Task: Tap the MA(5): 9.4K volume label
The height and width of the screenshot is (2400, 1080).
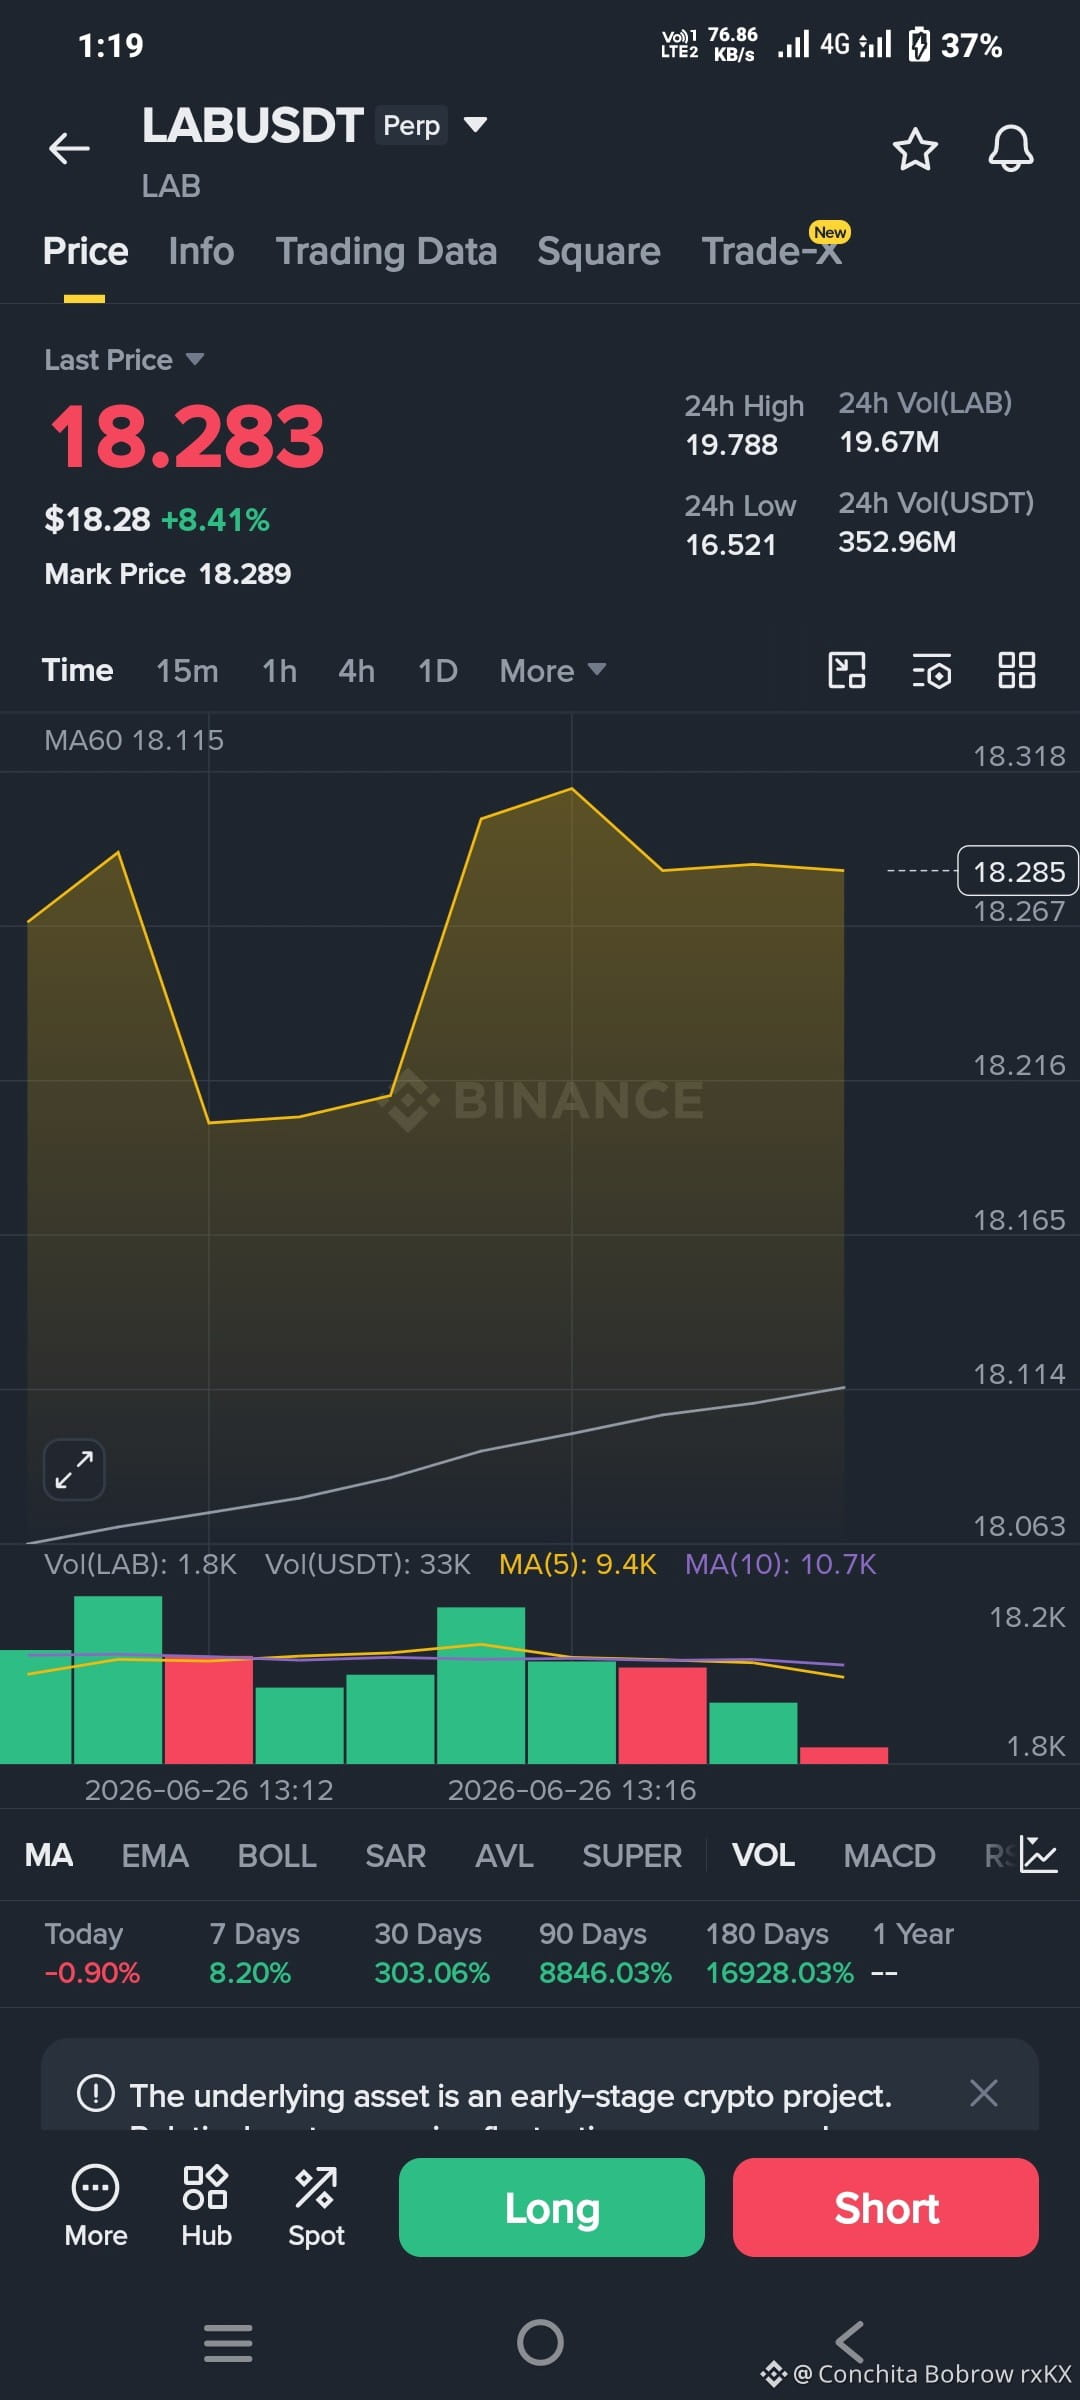Action: point(578,1564)
